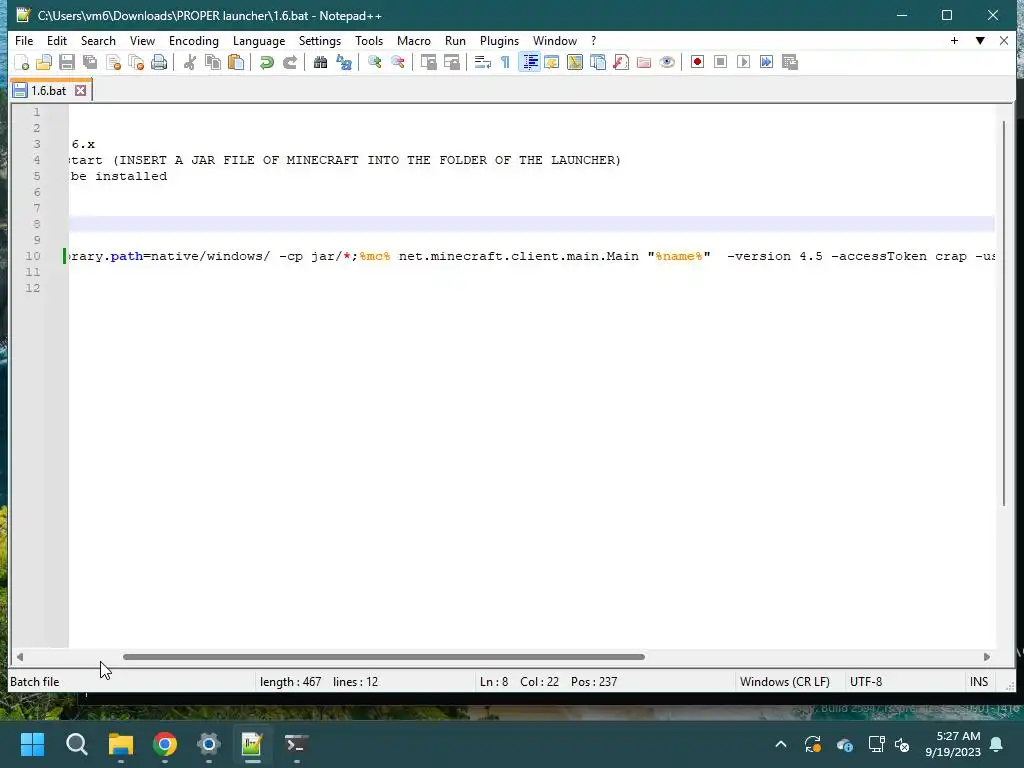Run macro multiple times
Image resolution: width=1024 pixels, height=768 pixels.
pyautogui.click(x=767, y=62)
